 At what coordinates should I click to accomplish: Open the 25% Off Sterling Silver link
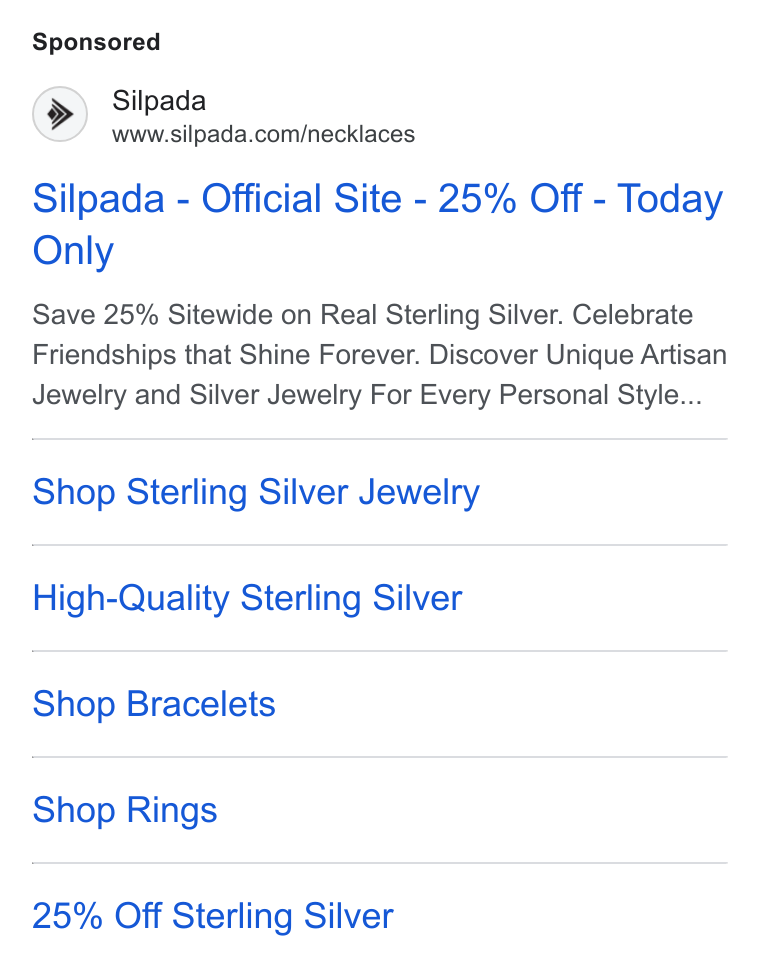click(212, 916)
